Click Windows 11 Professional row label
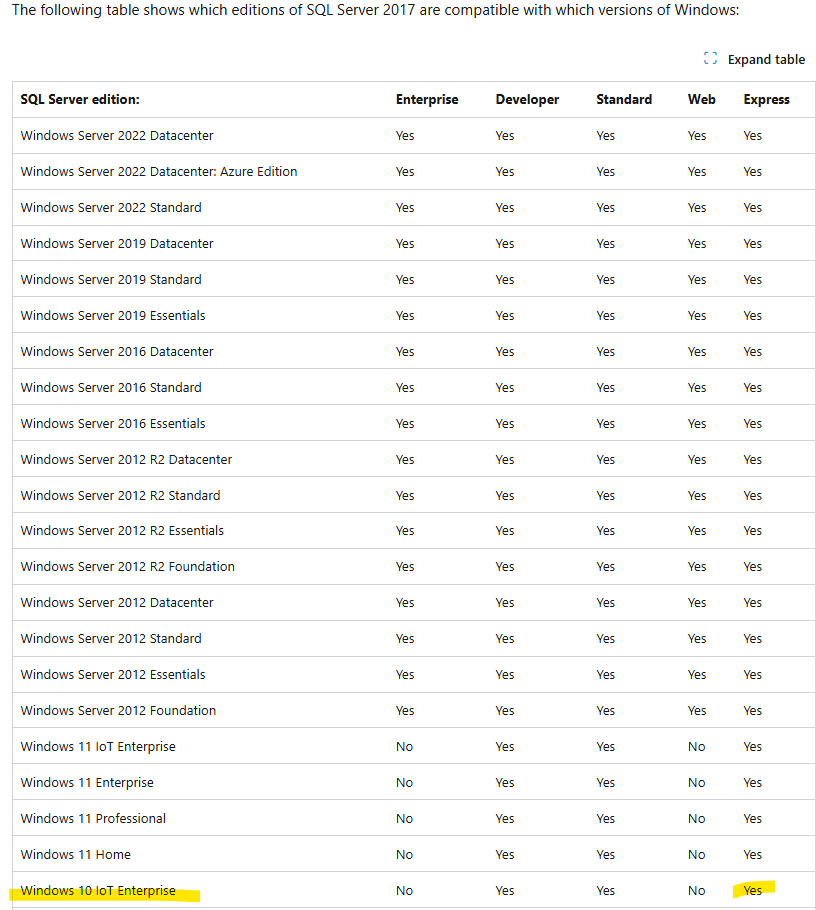The image size is (816, 910). 93,818
